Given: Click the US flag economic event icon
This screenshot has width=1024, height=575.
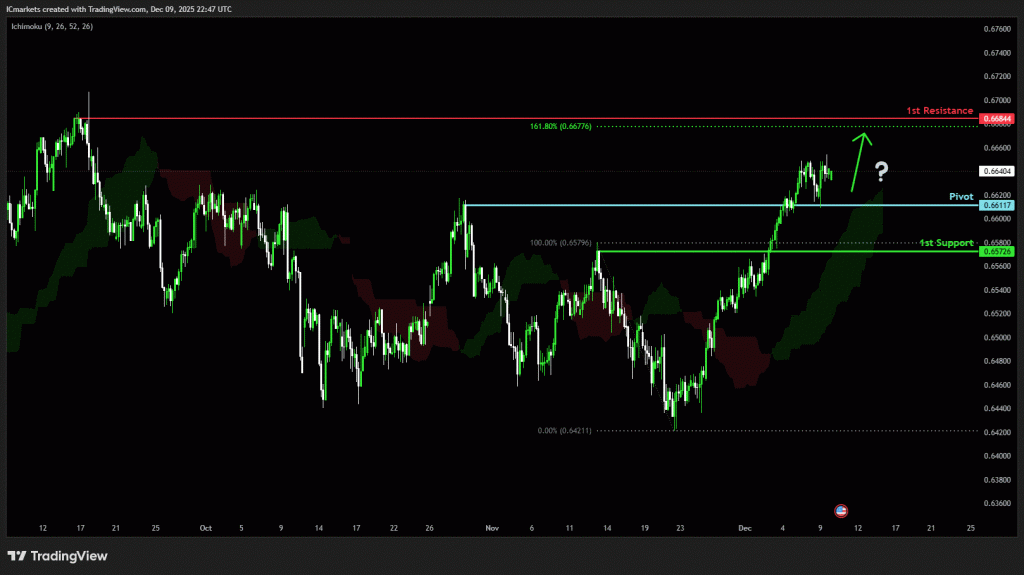Looking at the screenshot, I should pos(841,510).
